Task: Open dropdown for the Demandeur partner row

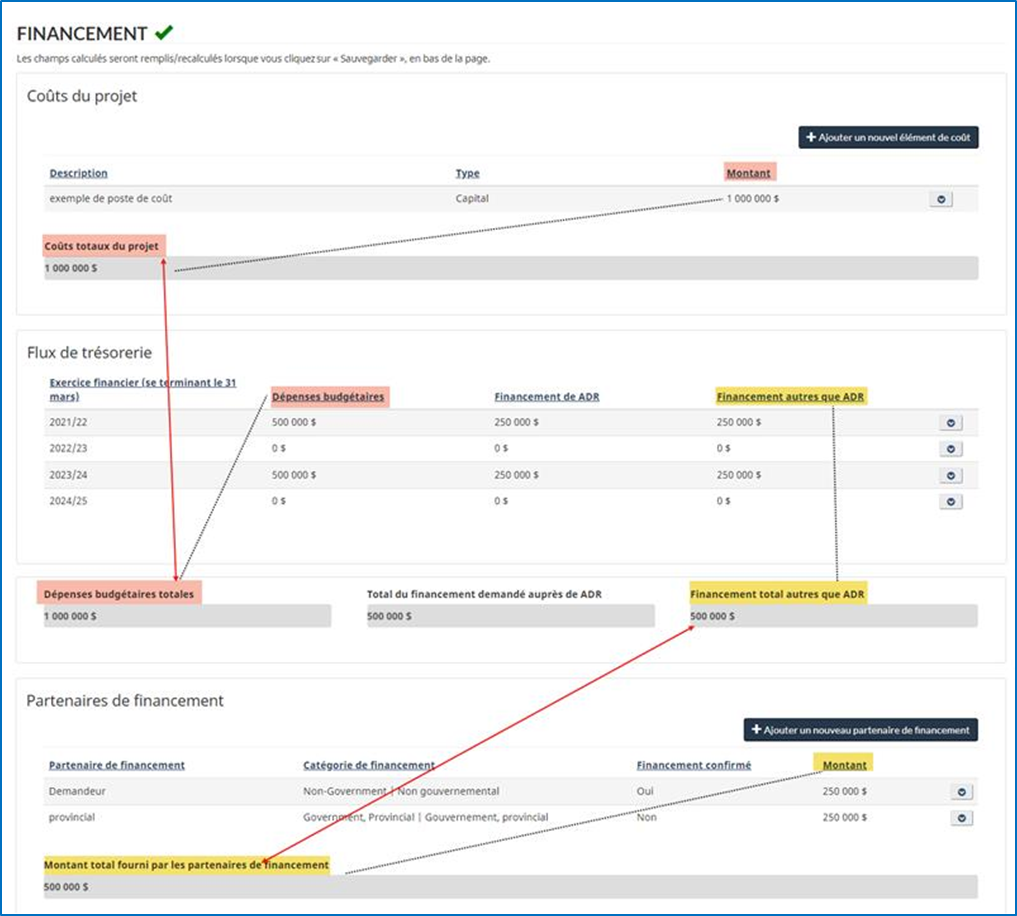Action: (962, 792)
